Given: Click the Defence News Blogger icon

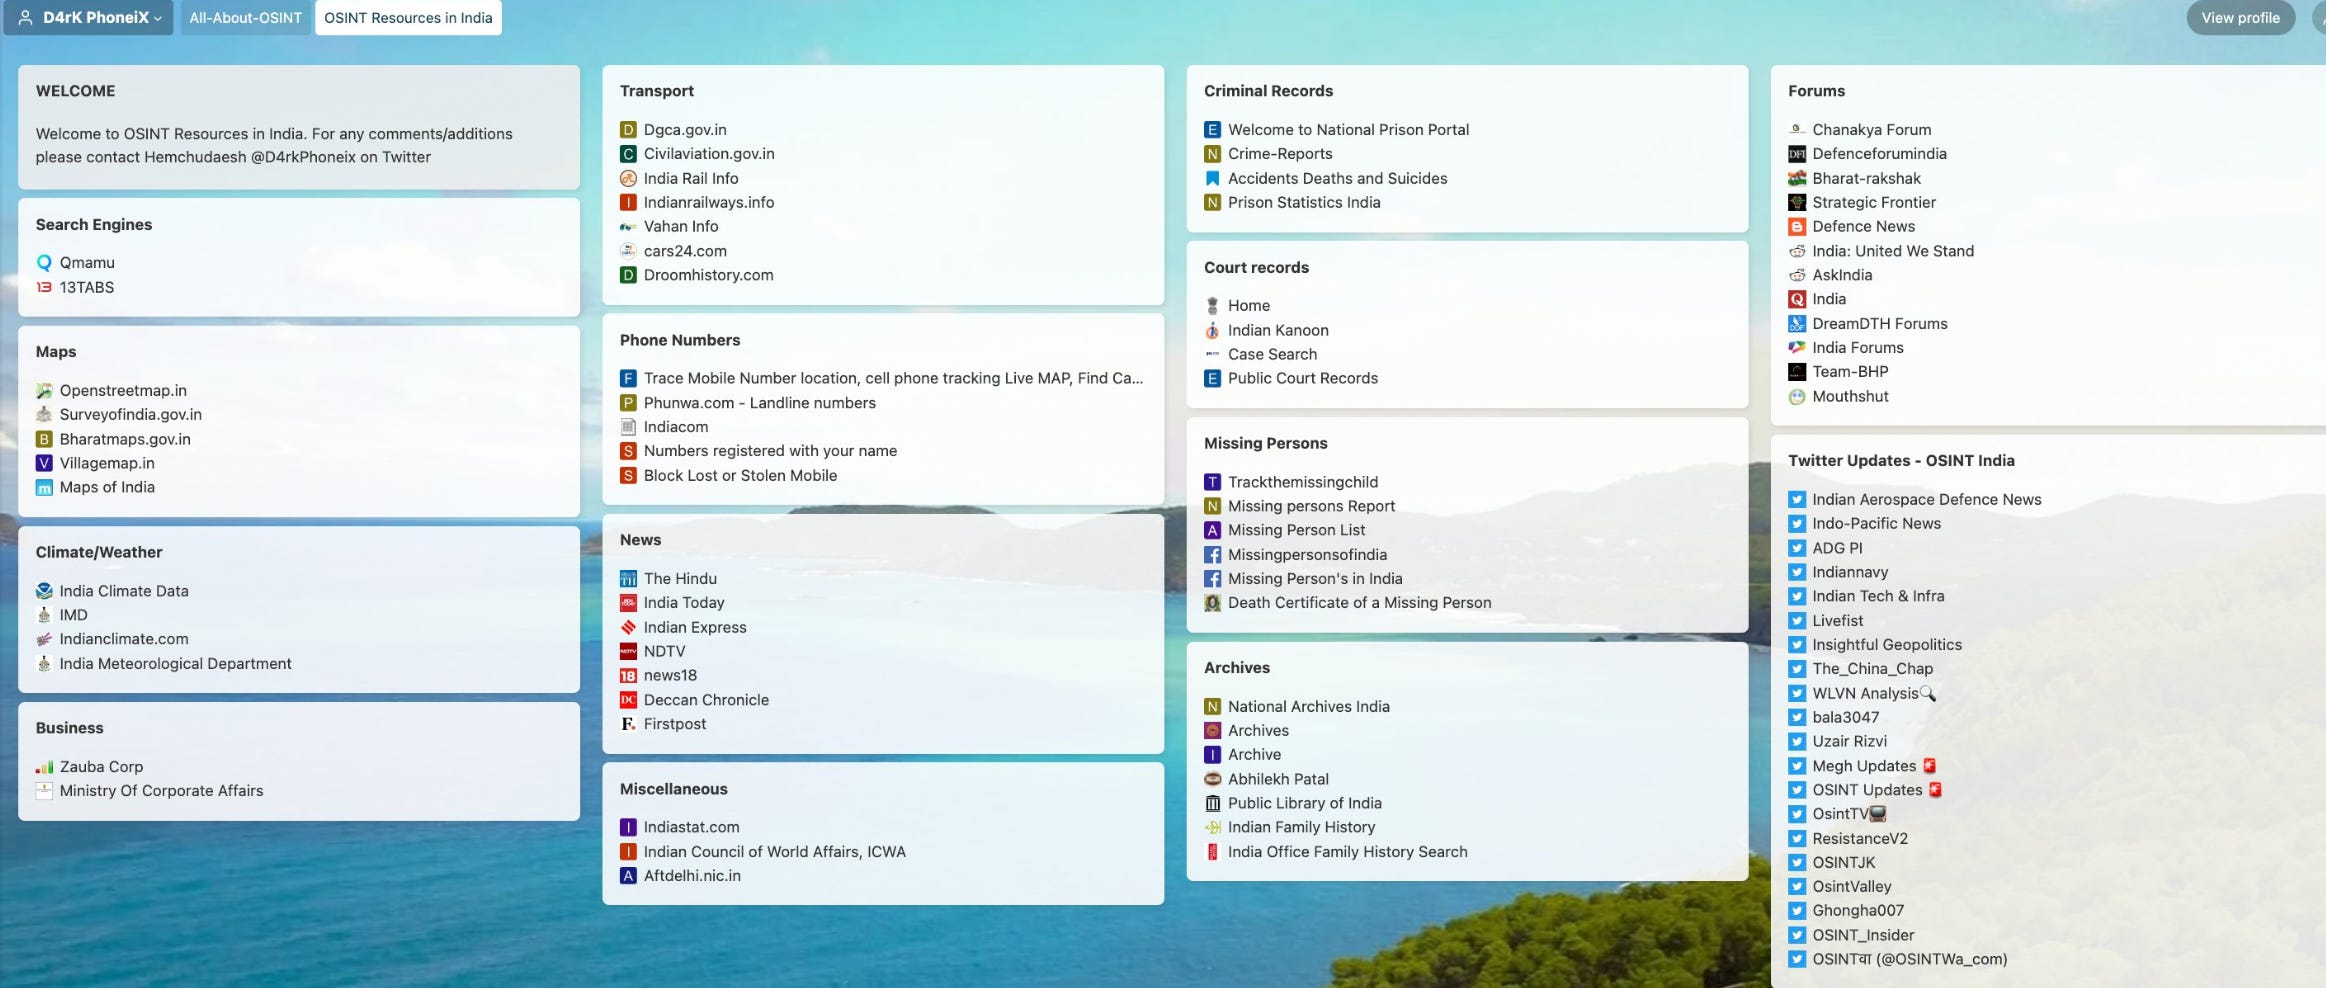Looking at the screenshot, I should [1797, 227].
